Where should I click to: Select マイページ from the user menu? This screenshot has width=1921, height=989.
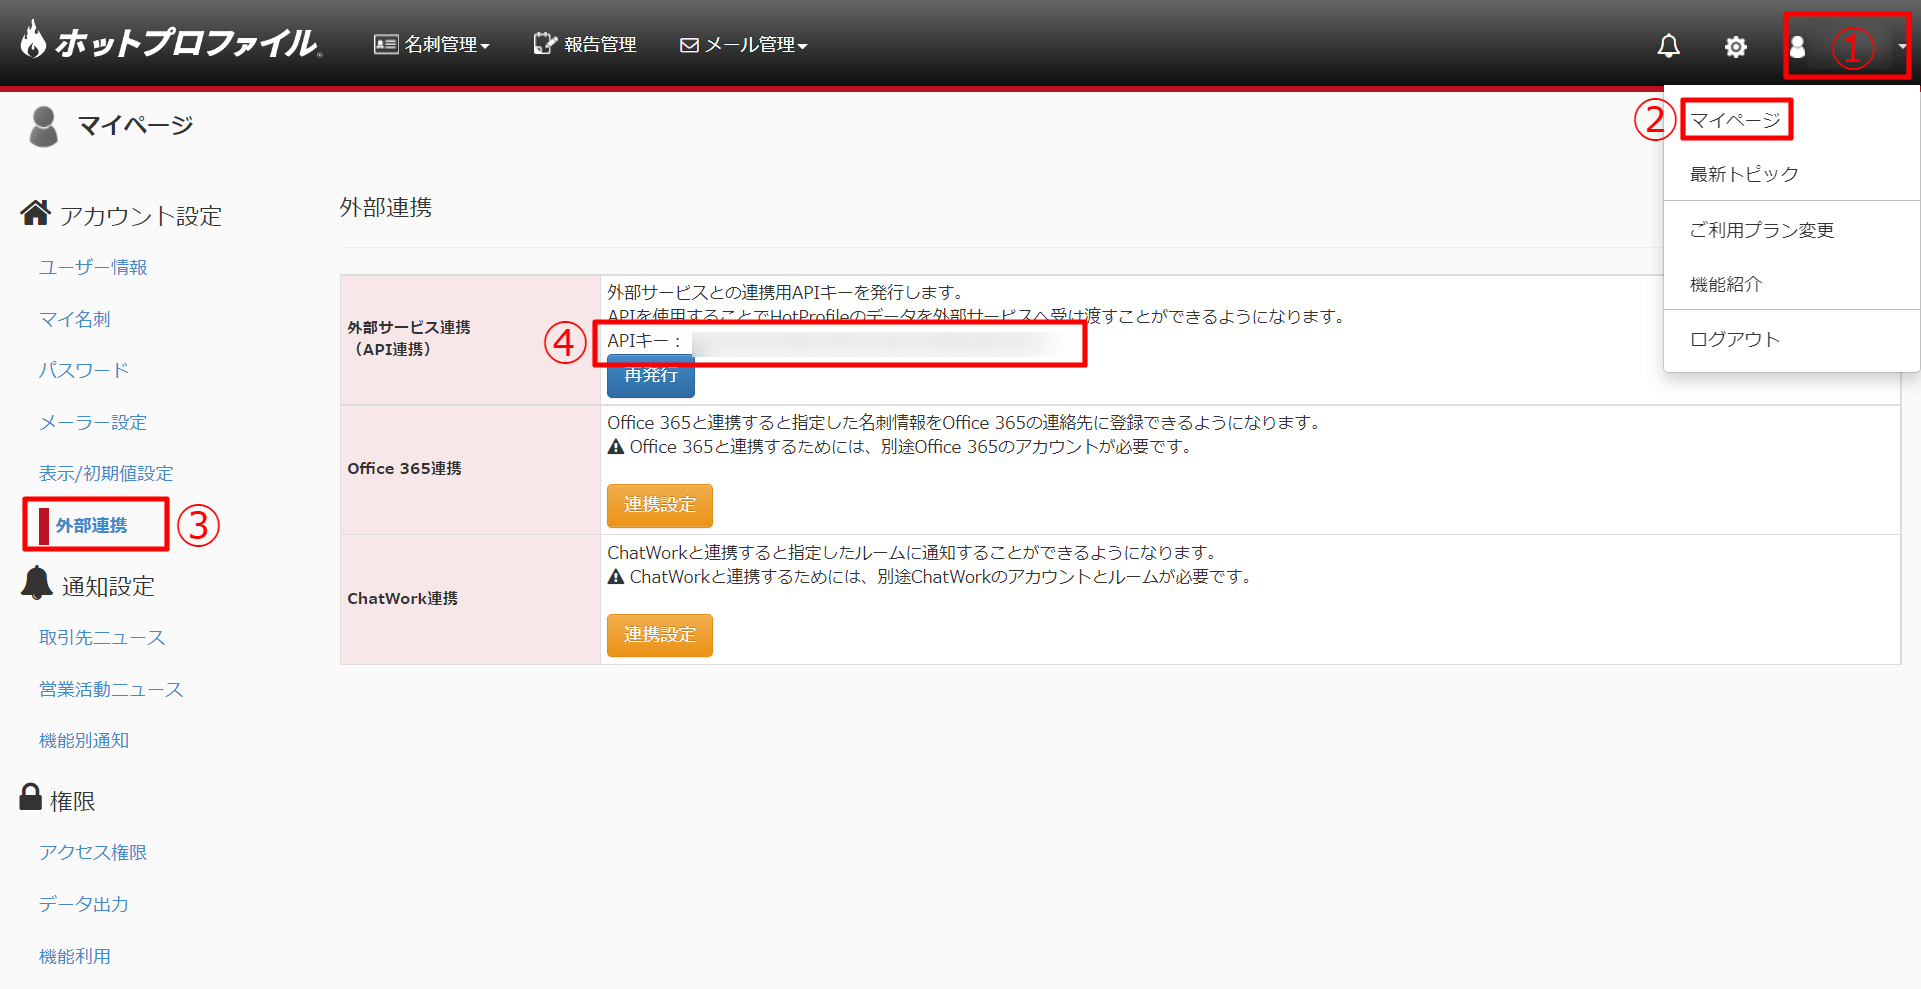click(1735, 120)
